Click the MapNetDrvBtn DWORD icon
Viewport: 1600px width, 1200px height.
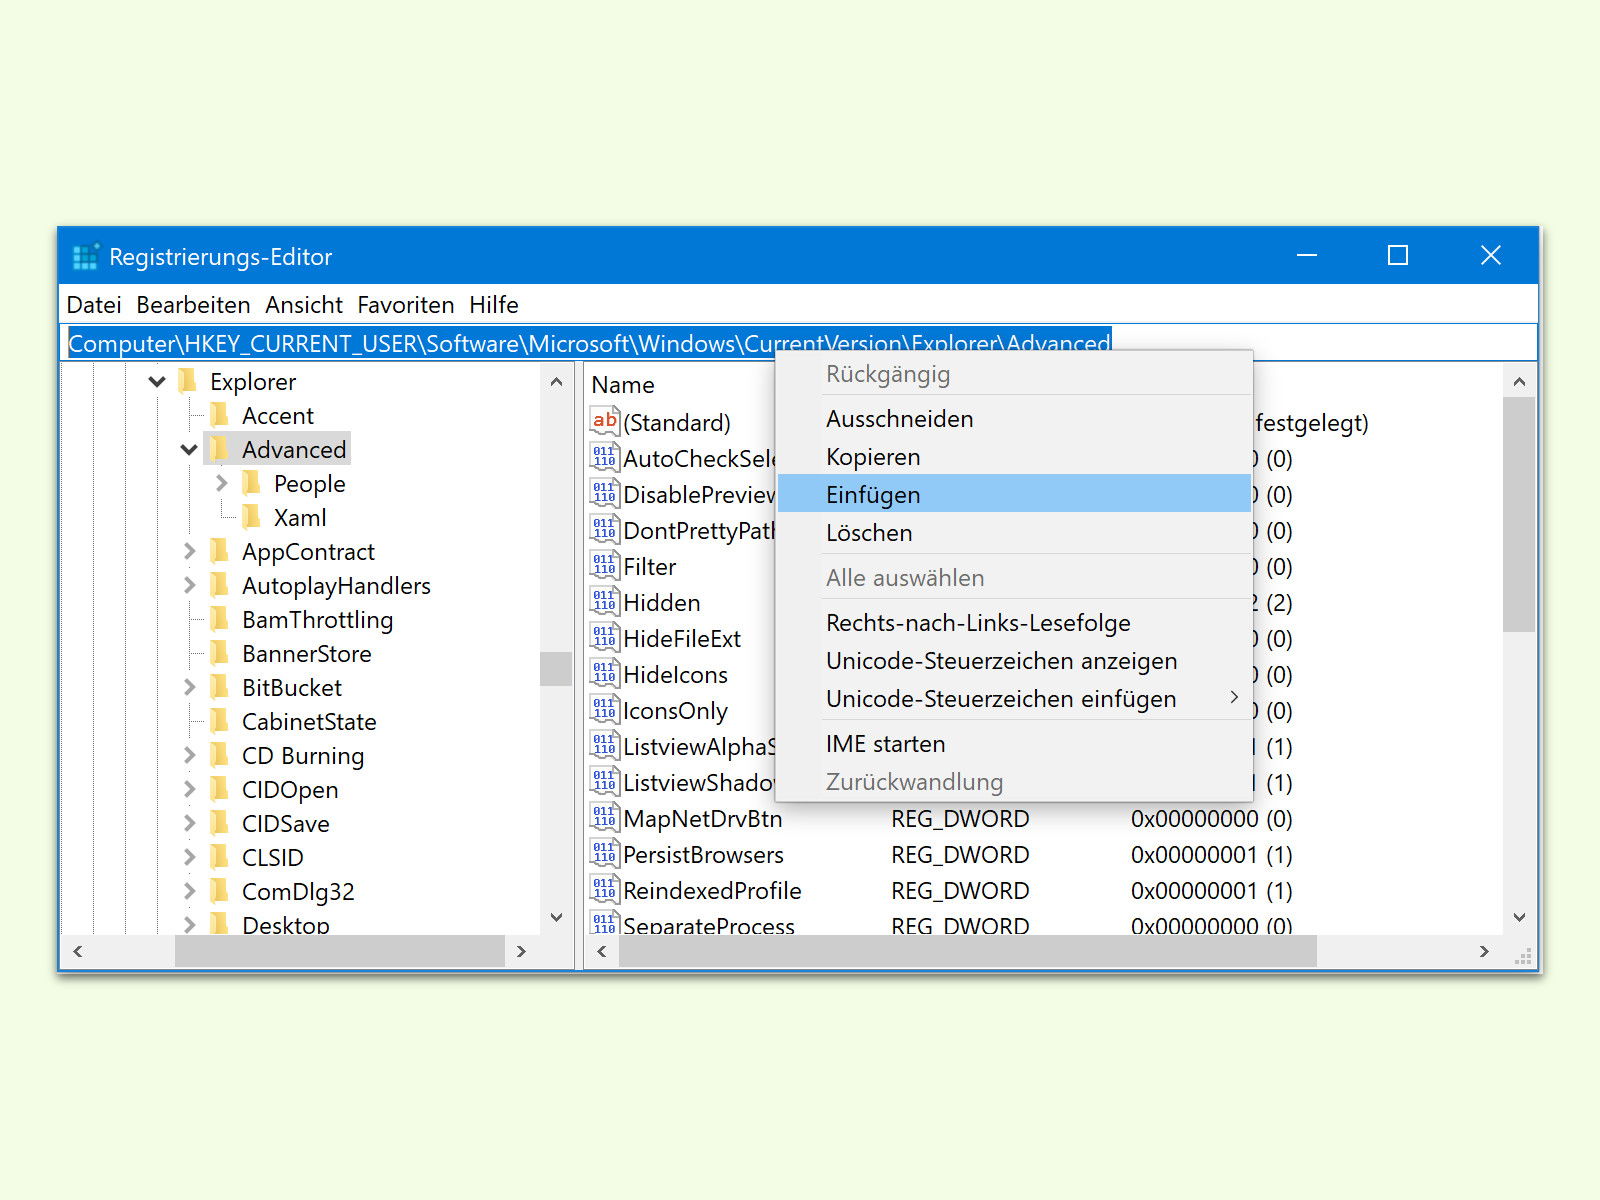pyautogui.click(x=605, y=817)
